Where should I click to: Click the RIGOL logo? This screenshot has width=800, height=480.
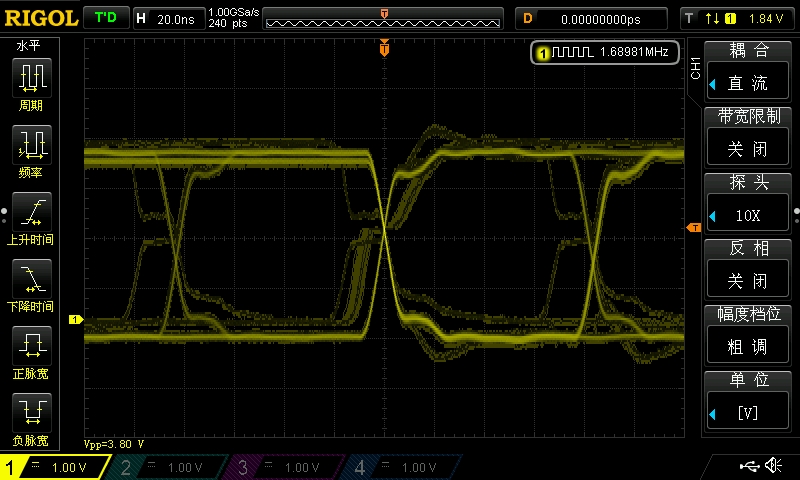click(41, 18)
